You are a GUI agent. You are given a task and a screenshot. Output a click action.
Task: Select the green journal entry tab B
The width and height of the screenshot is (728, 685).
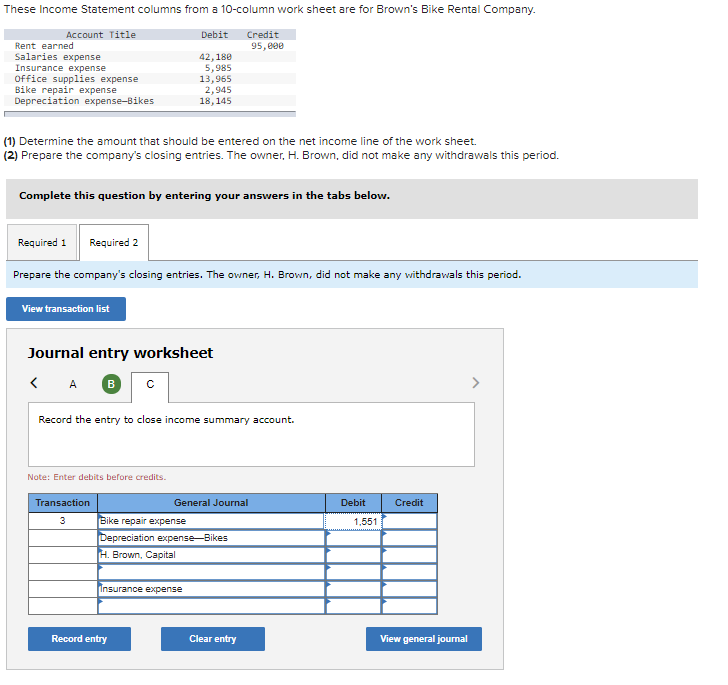click(x=111, y=384)
